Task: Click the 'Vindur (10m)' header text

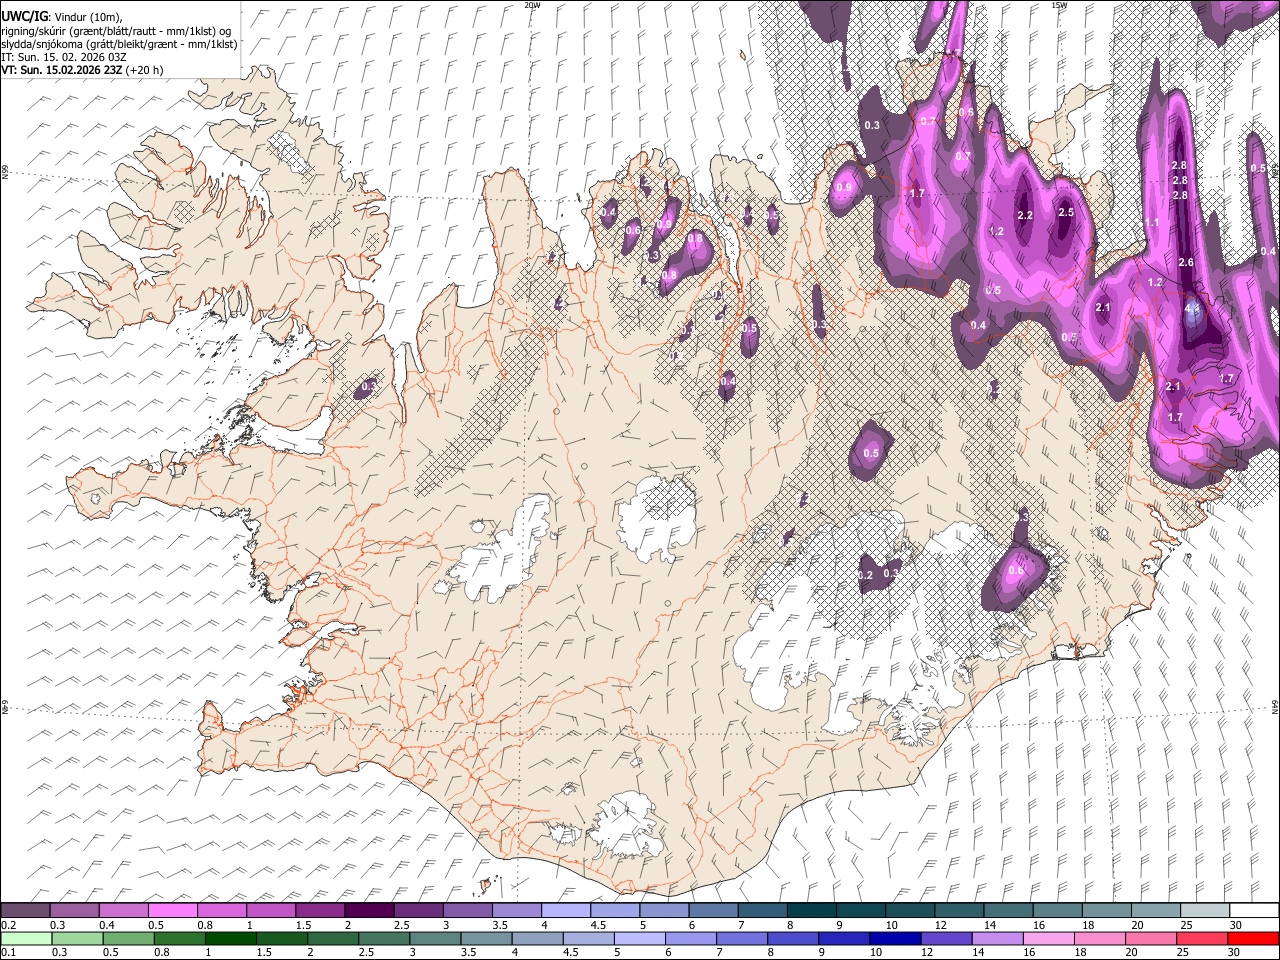Action: pos(88,17)
